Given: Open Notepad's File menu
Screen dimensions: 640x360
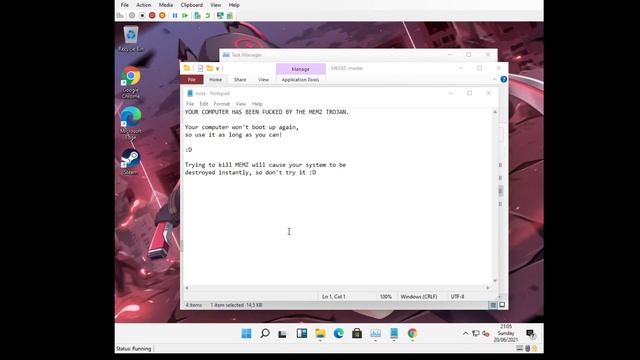Looking at the screenshot, I should pyautogui.click(x=190, y=104).
